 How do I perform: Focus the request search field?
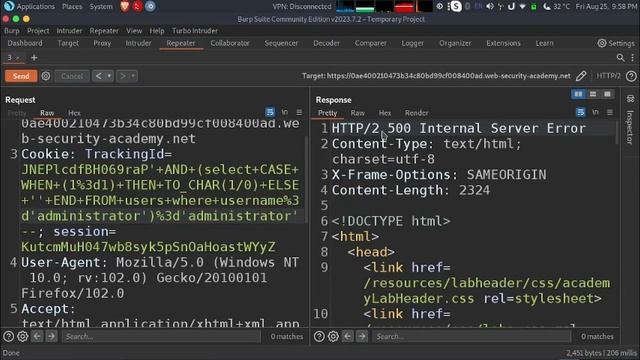point(161,336)
